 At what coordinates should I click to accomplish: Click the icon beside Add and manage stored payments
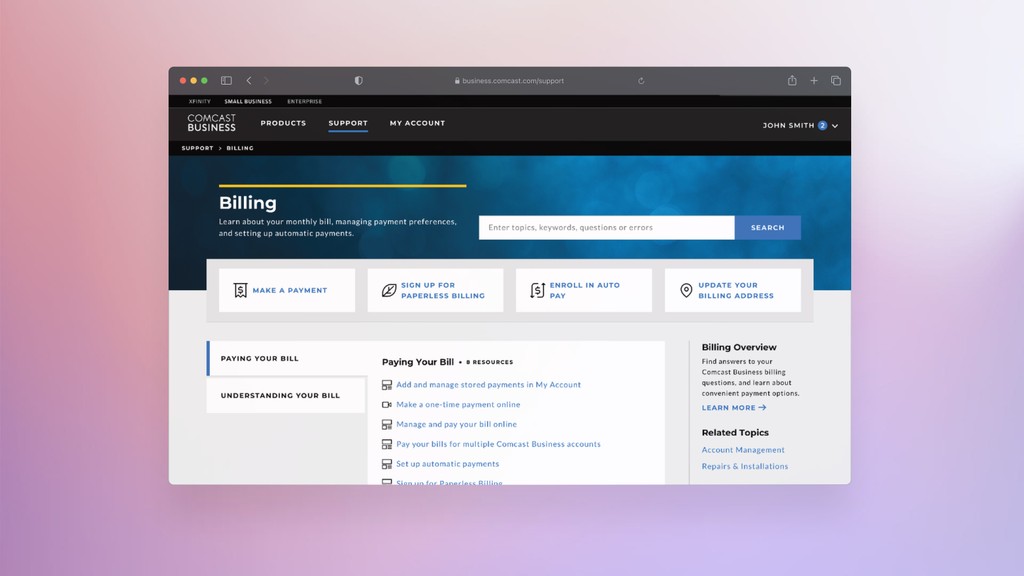coord(387,385)
